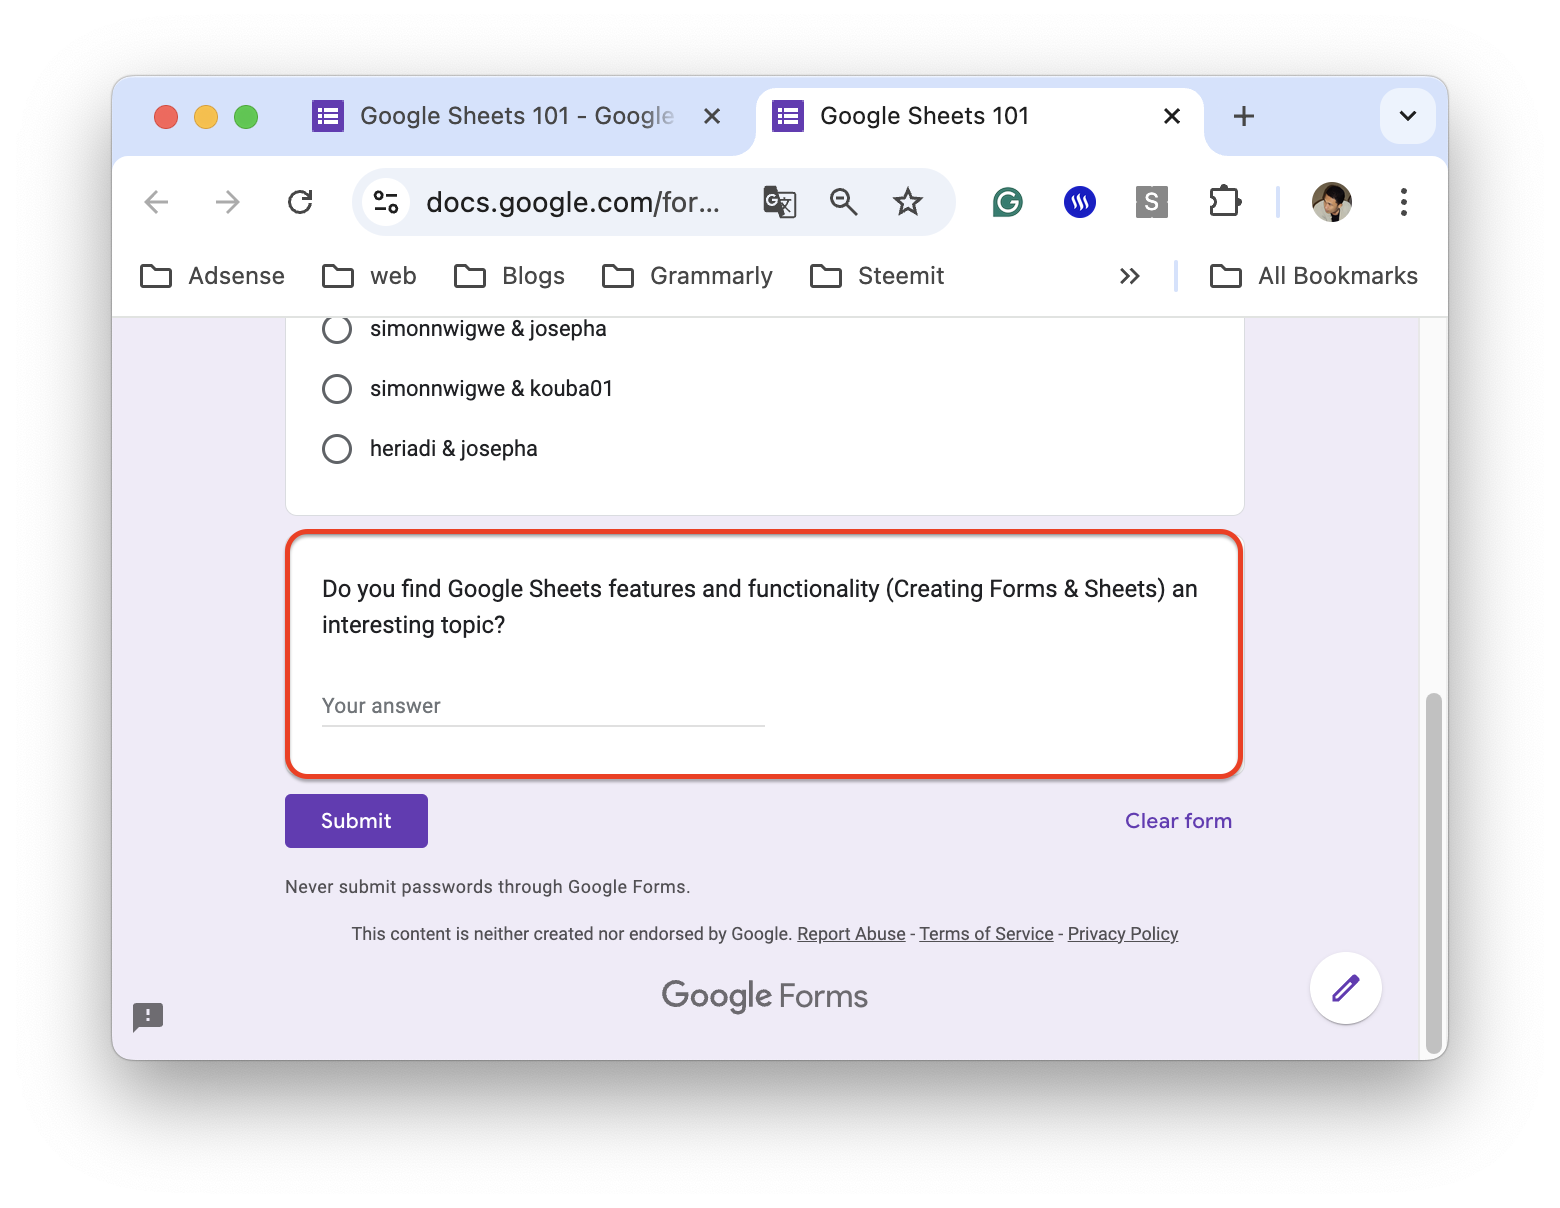Open the Blogs bookmarks folder

(x=509, y=276)
